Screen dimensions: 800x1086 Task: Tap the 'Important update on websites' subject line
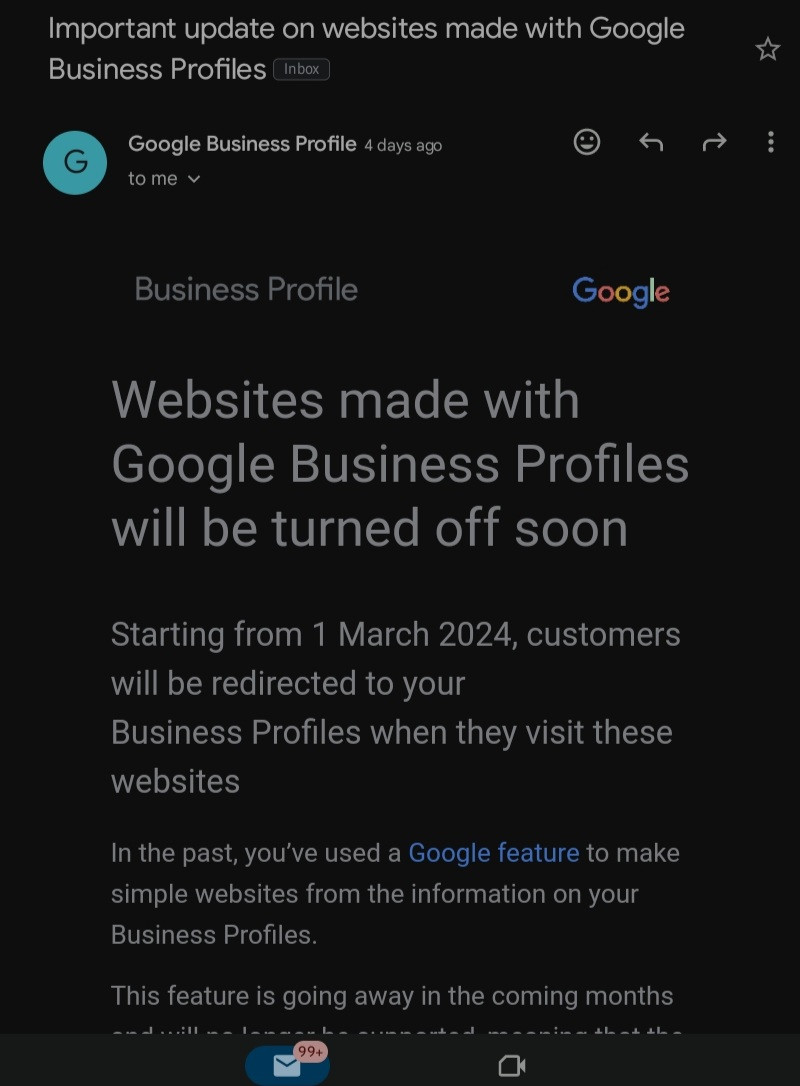366,29
